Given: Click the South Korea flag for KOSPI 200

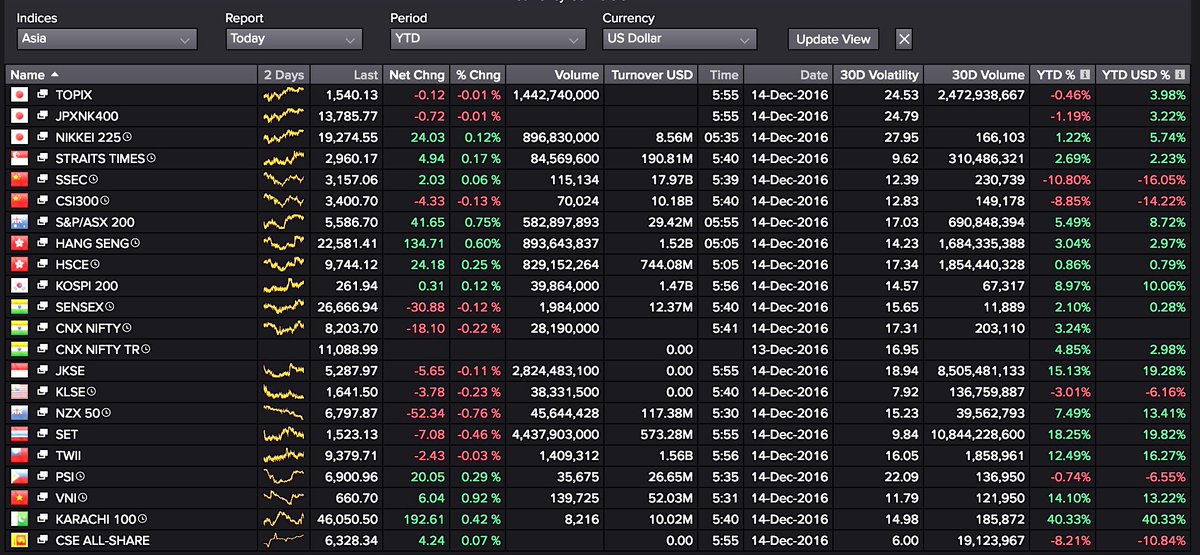Looking at the screenshot, I should (17, 286).
